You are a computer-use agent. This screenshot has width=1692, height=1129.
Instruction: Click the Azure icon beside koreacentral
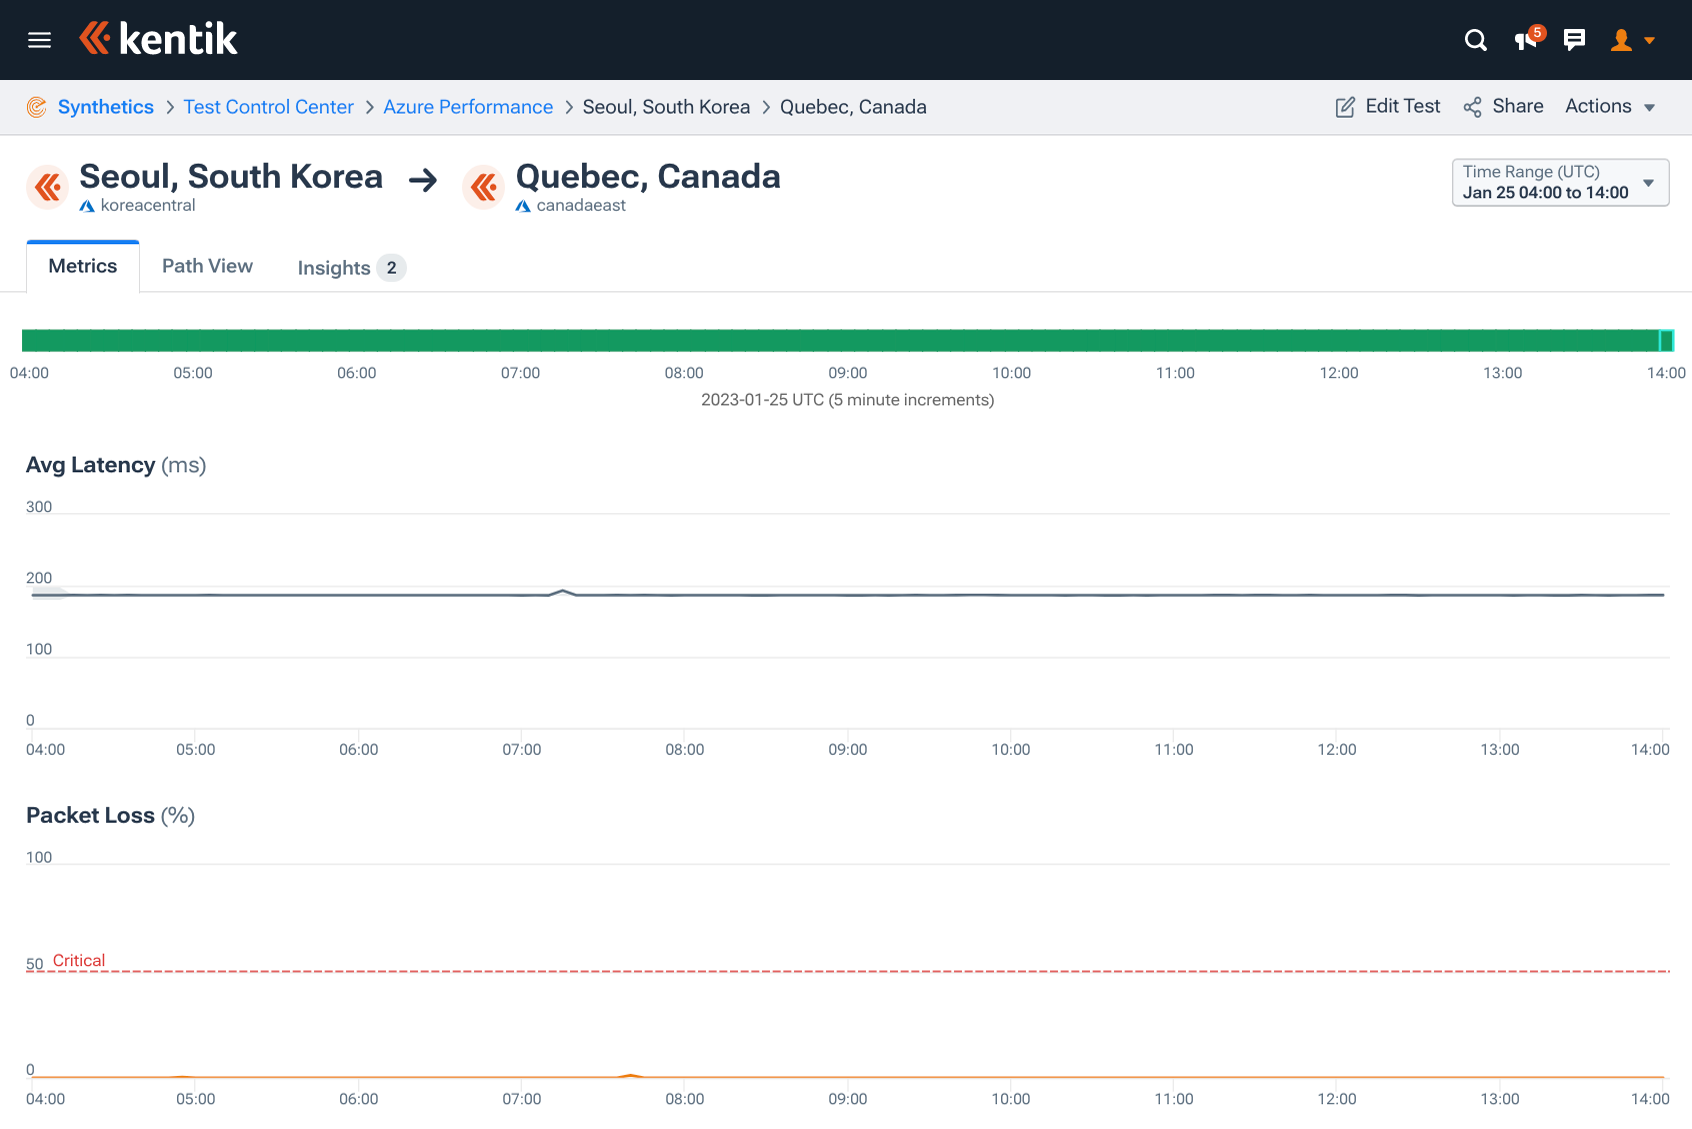(x=87, y=206)
